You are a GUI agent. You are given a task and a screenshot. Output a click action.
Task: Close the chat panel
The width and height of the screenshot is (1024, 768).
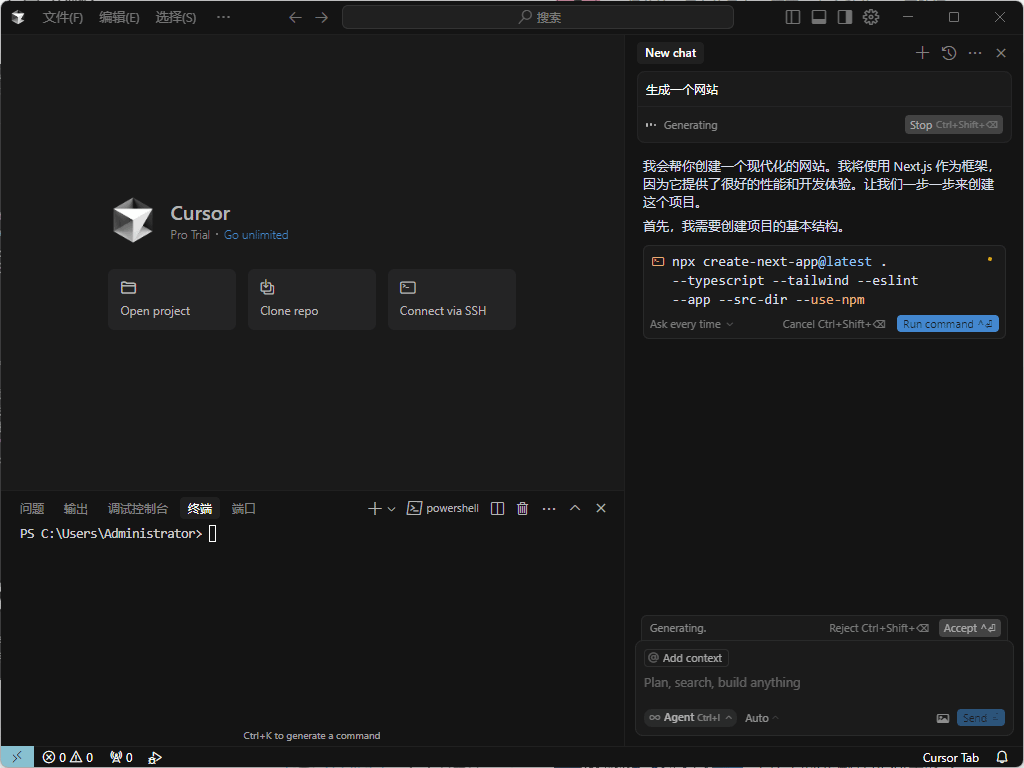pyautogui.click(x=1001, y=53)
